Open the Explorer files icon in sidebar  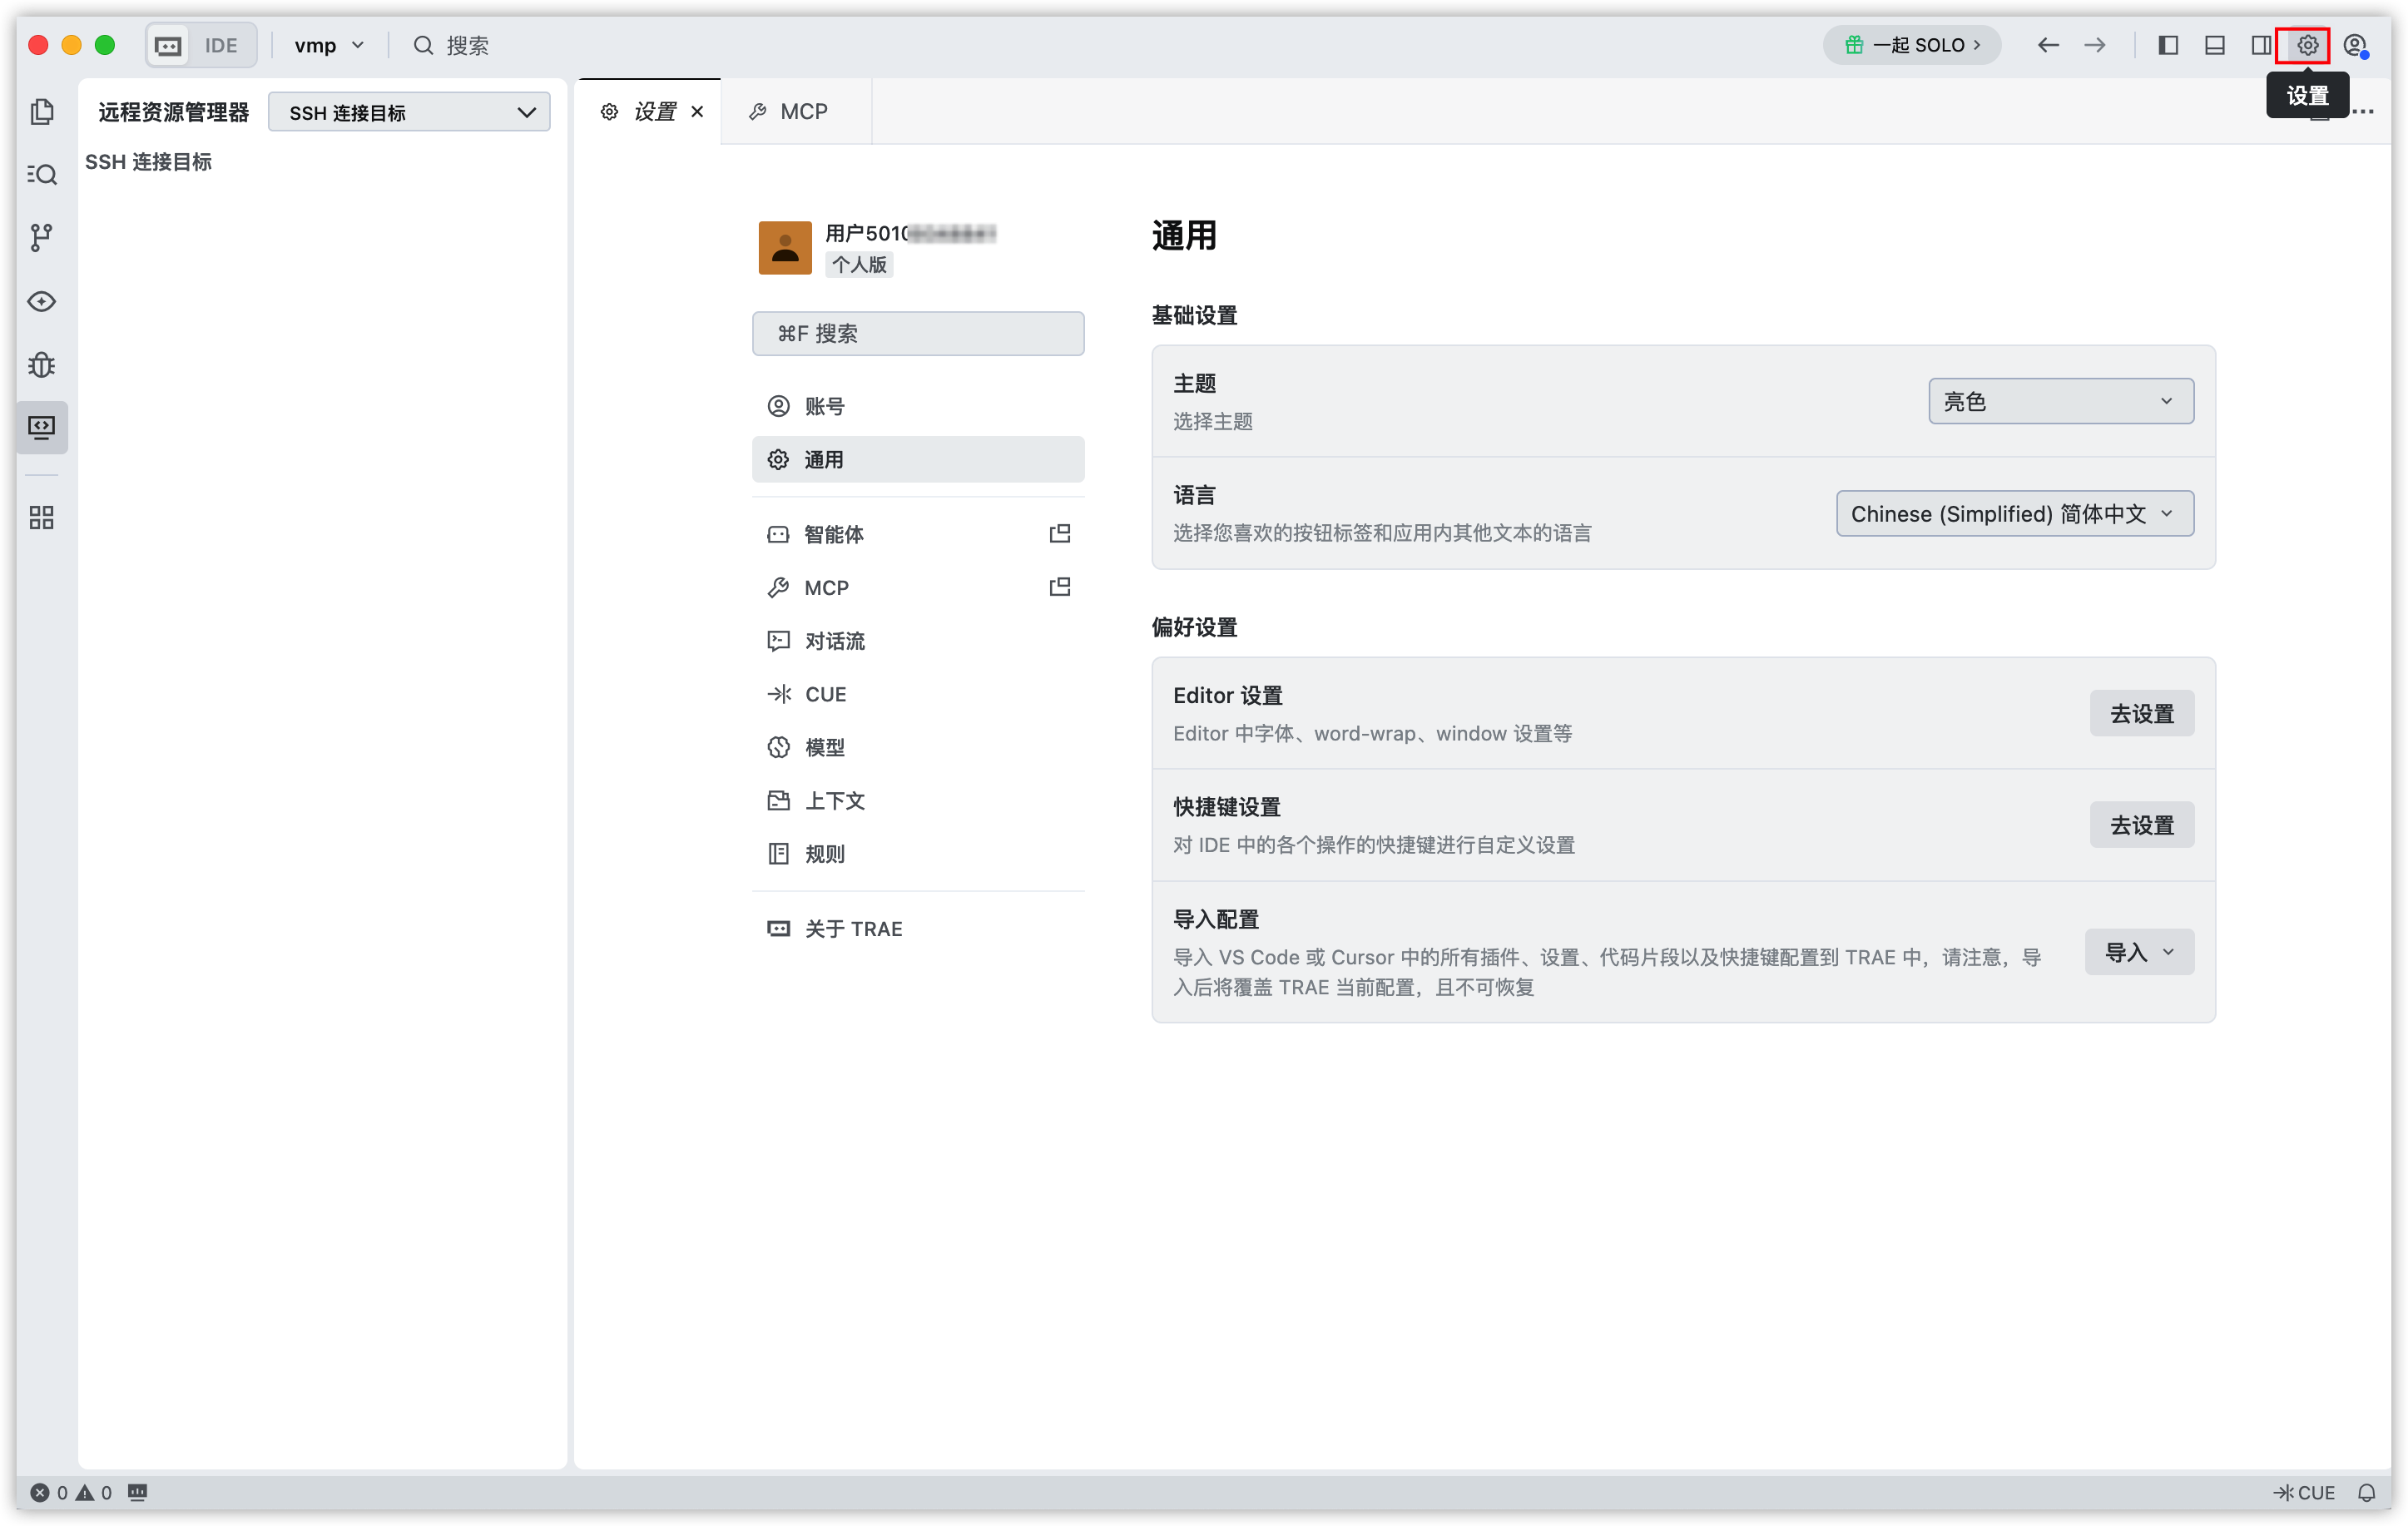click(x=41, y=112)
